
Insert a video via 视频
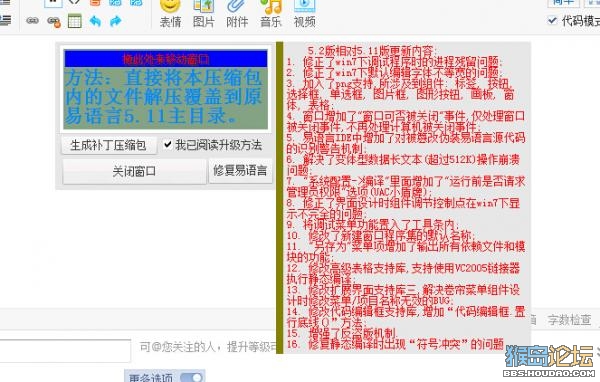click(x=305, y=14)
